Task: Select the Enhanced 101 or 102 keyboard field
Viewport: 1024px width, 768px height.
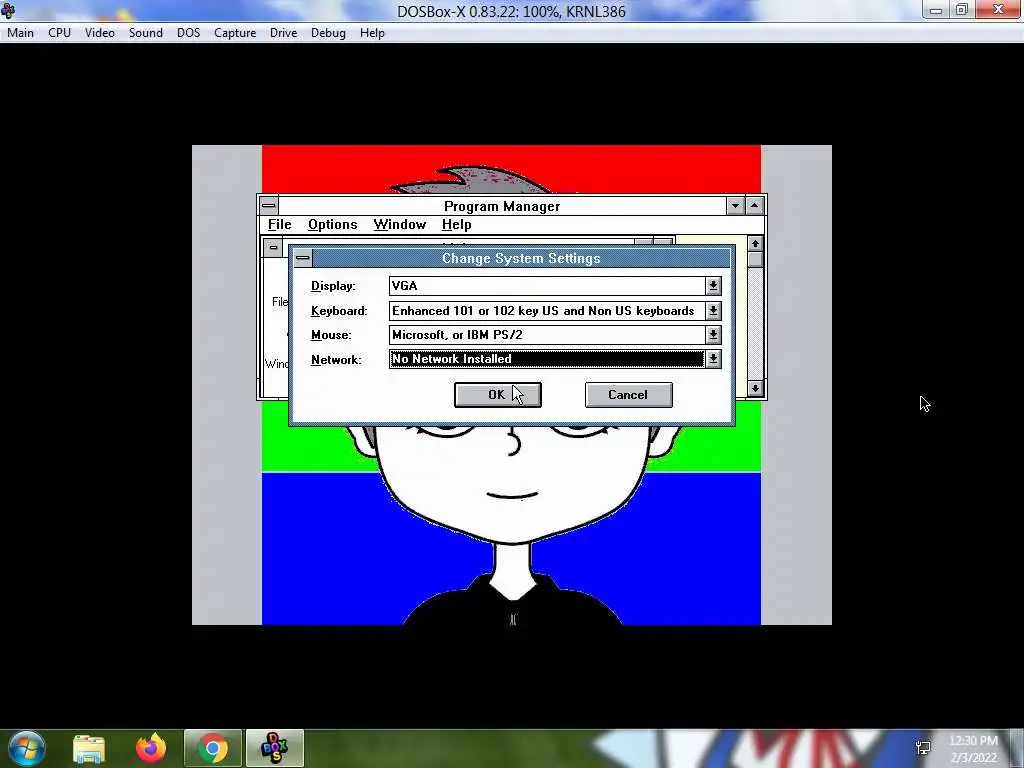Action: (x=547, y=311)
